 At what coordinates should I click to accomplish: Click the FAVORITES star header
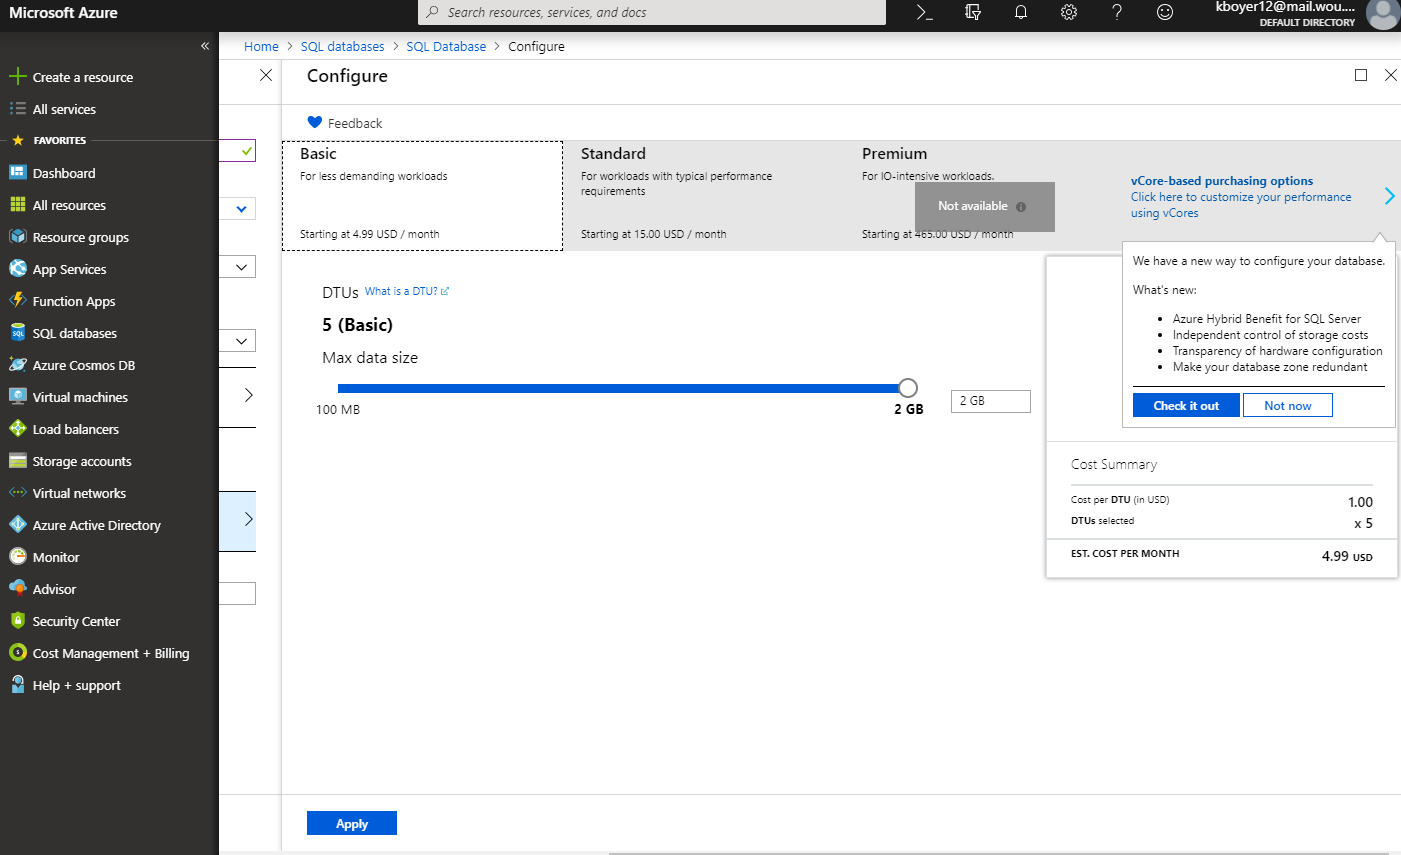[17, 140]
